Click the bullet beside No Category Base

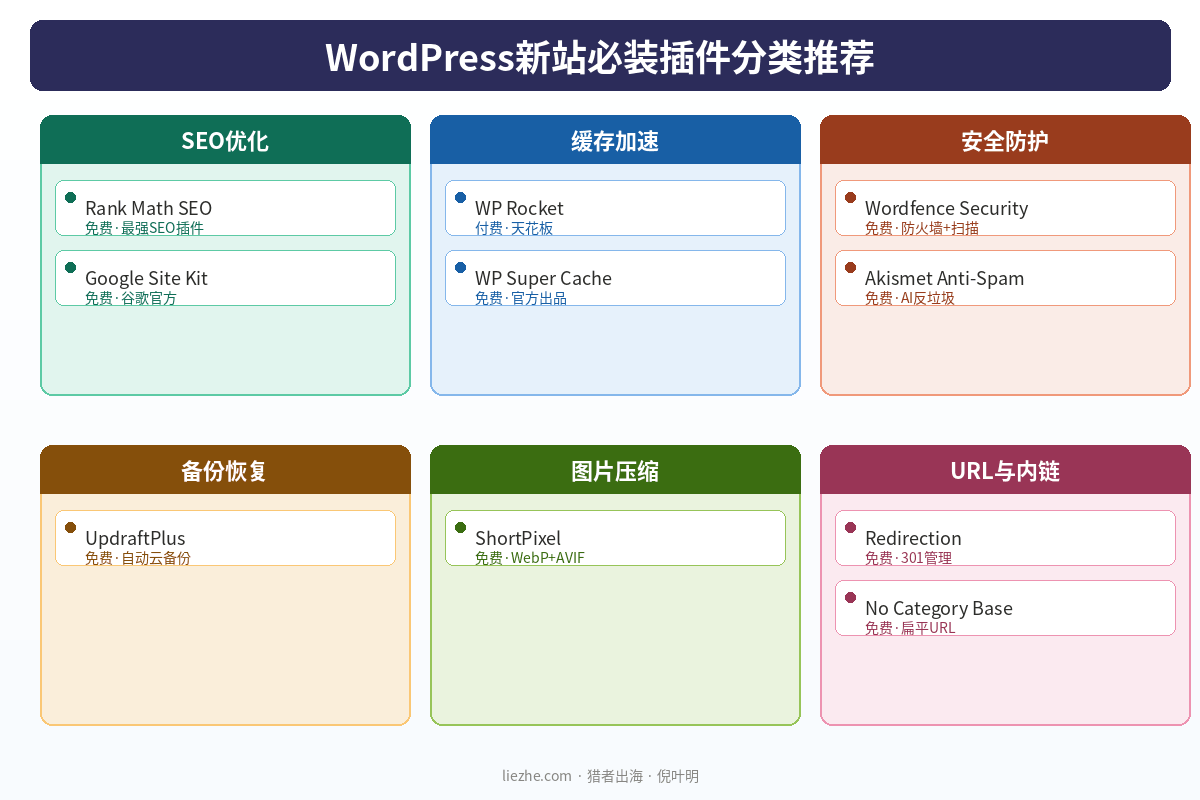(850, 597)
